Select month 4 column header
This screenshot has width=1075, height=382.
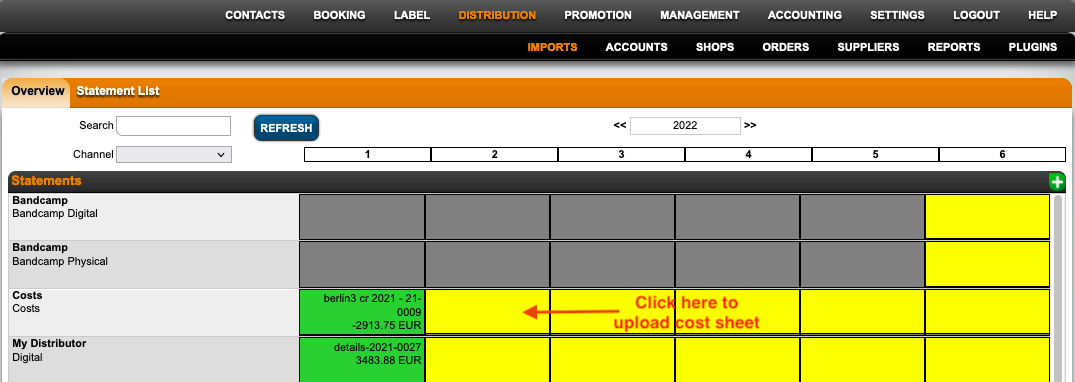coord(748,155)
